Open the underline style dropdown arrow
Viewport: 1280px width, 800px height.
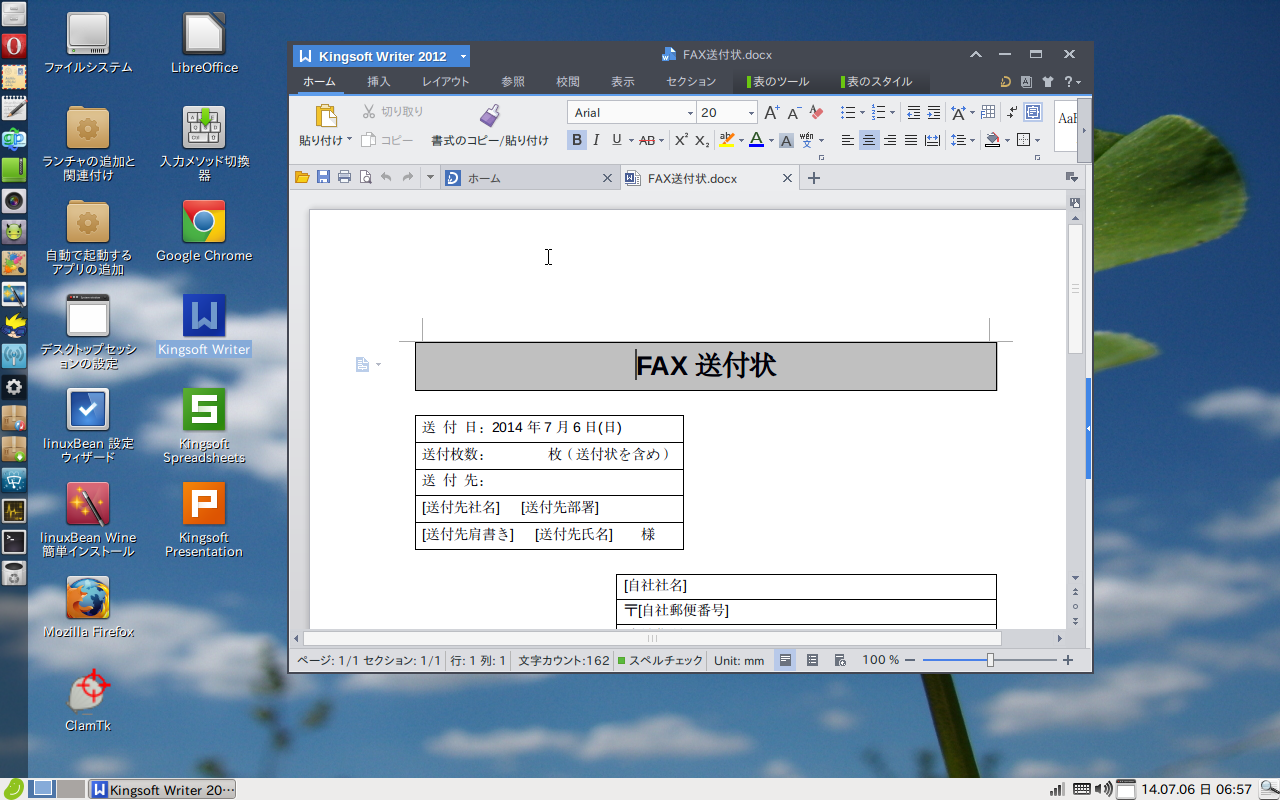pos(630,140)
